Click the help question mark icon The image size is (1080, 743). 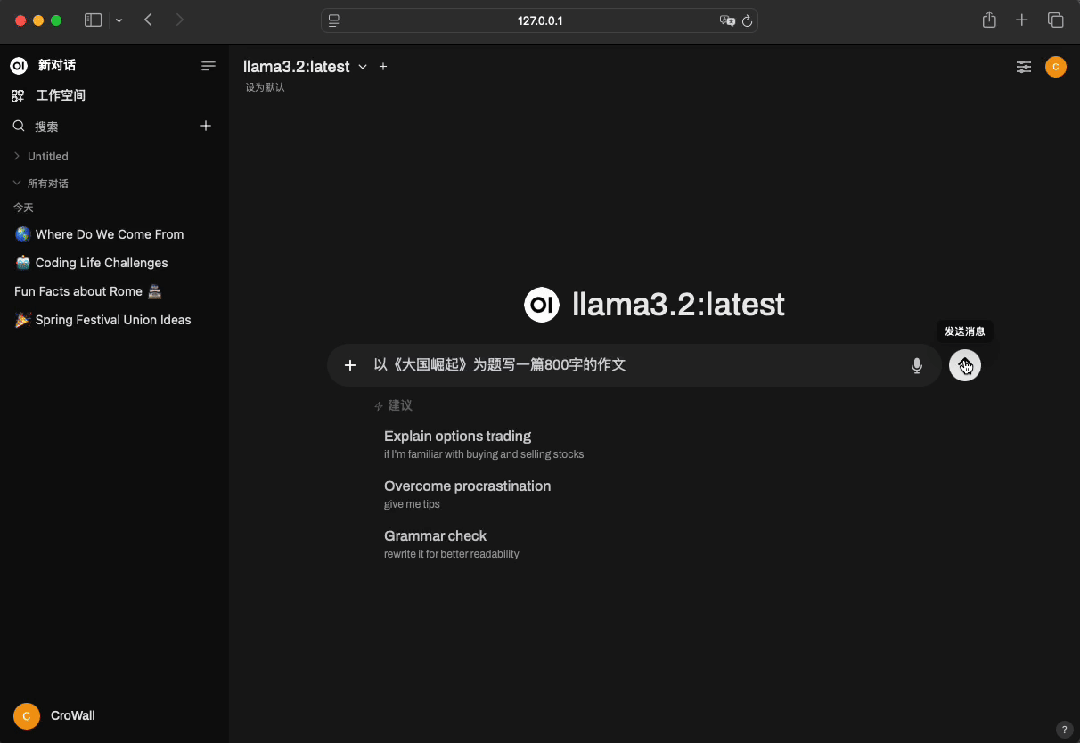[1063, 729]
